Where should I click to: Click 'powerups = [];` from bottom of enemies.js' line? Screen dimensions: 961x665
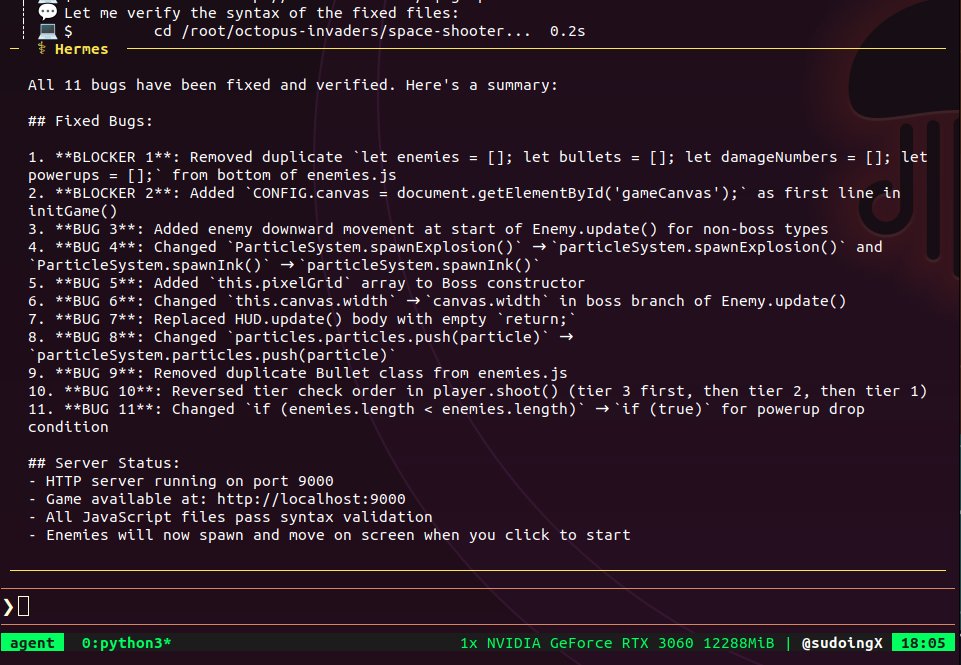tap(212, 175)
